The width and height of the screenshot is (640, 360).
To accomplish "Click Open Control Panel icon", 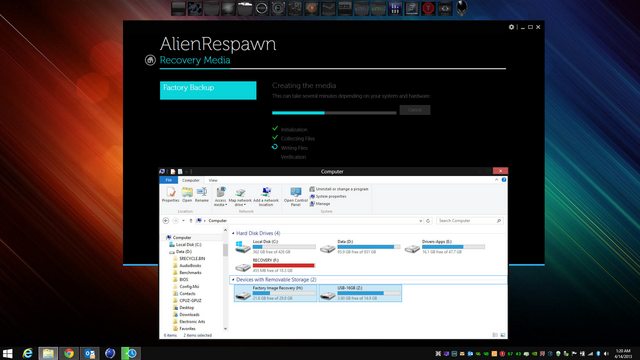I will click(296, 197).
